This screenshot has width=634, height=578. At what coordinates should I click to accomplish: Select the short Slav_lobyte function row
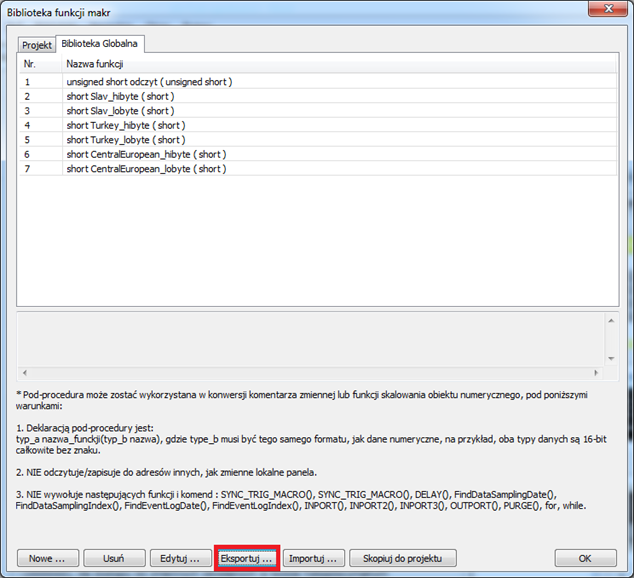pos(318,111)
